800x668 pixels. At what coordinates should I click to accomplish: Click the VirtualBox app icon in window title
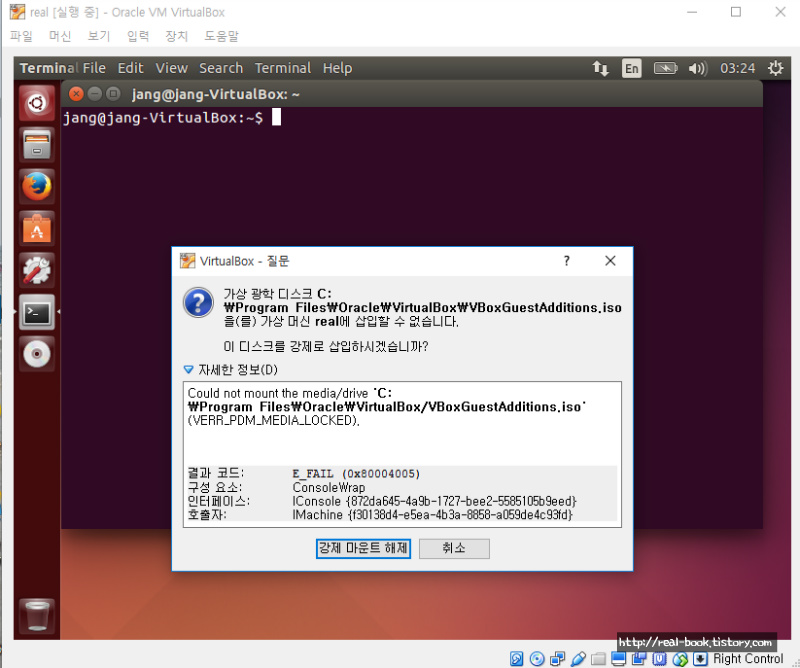tap(17, 12)
